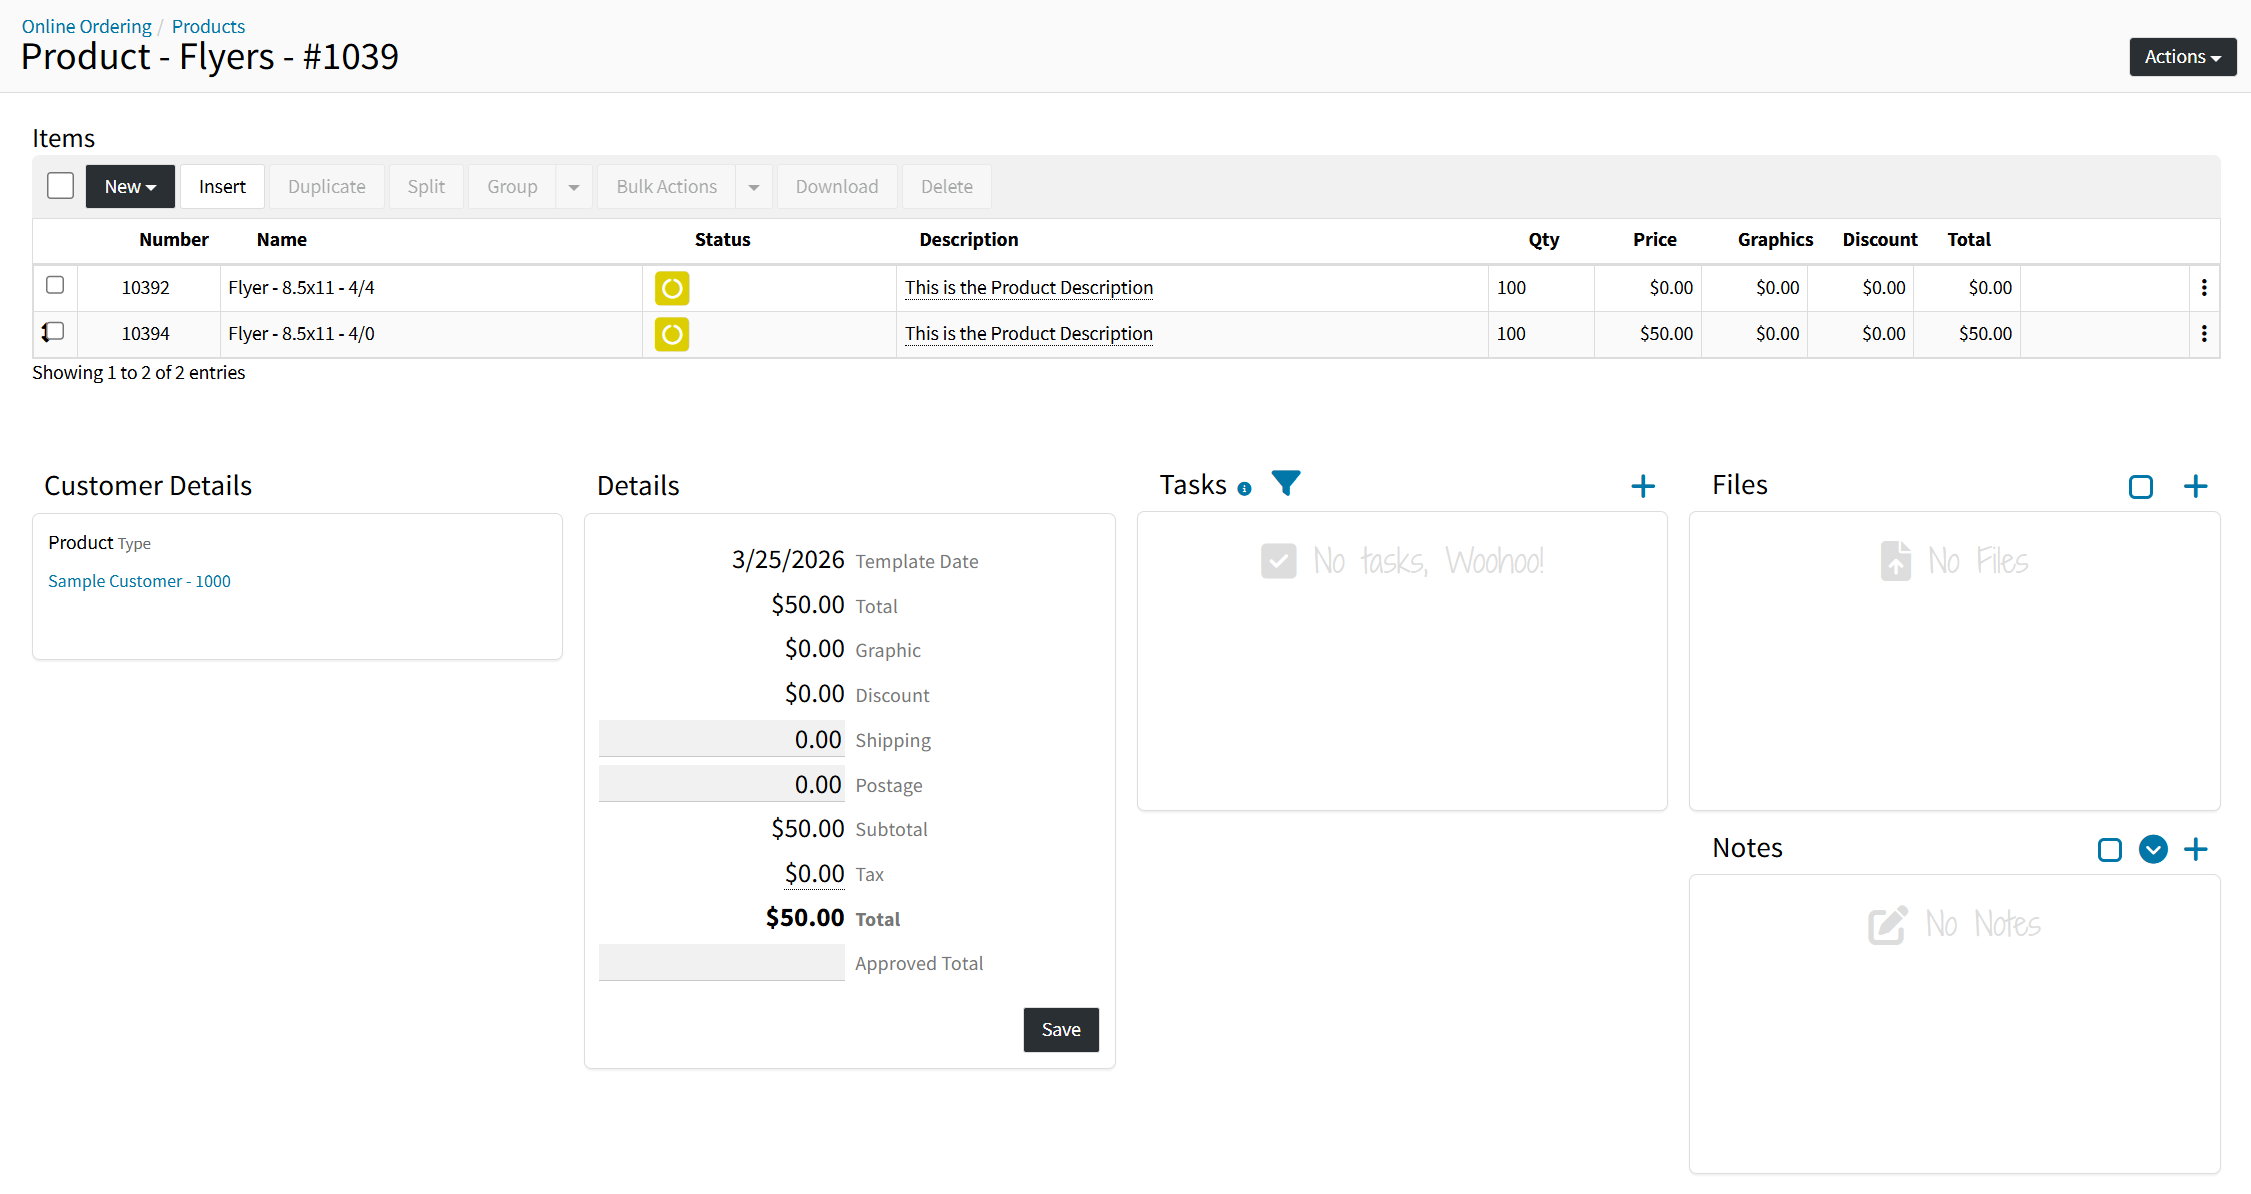This screenshot has width=2251, height=1194.
Task: Open row menu for item 10394
Action: tap(2203, 334)
